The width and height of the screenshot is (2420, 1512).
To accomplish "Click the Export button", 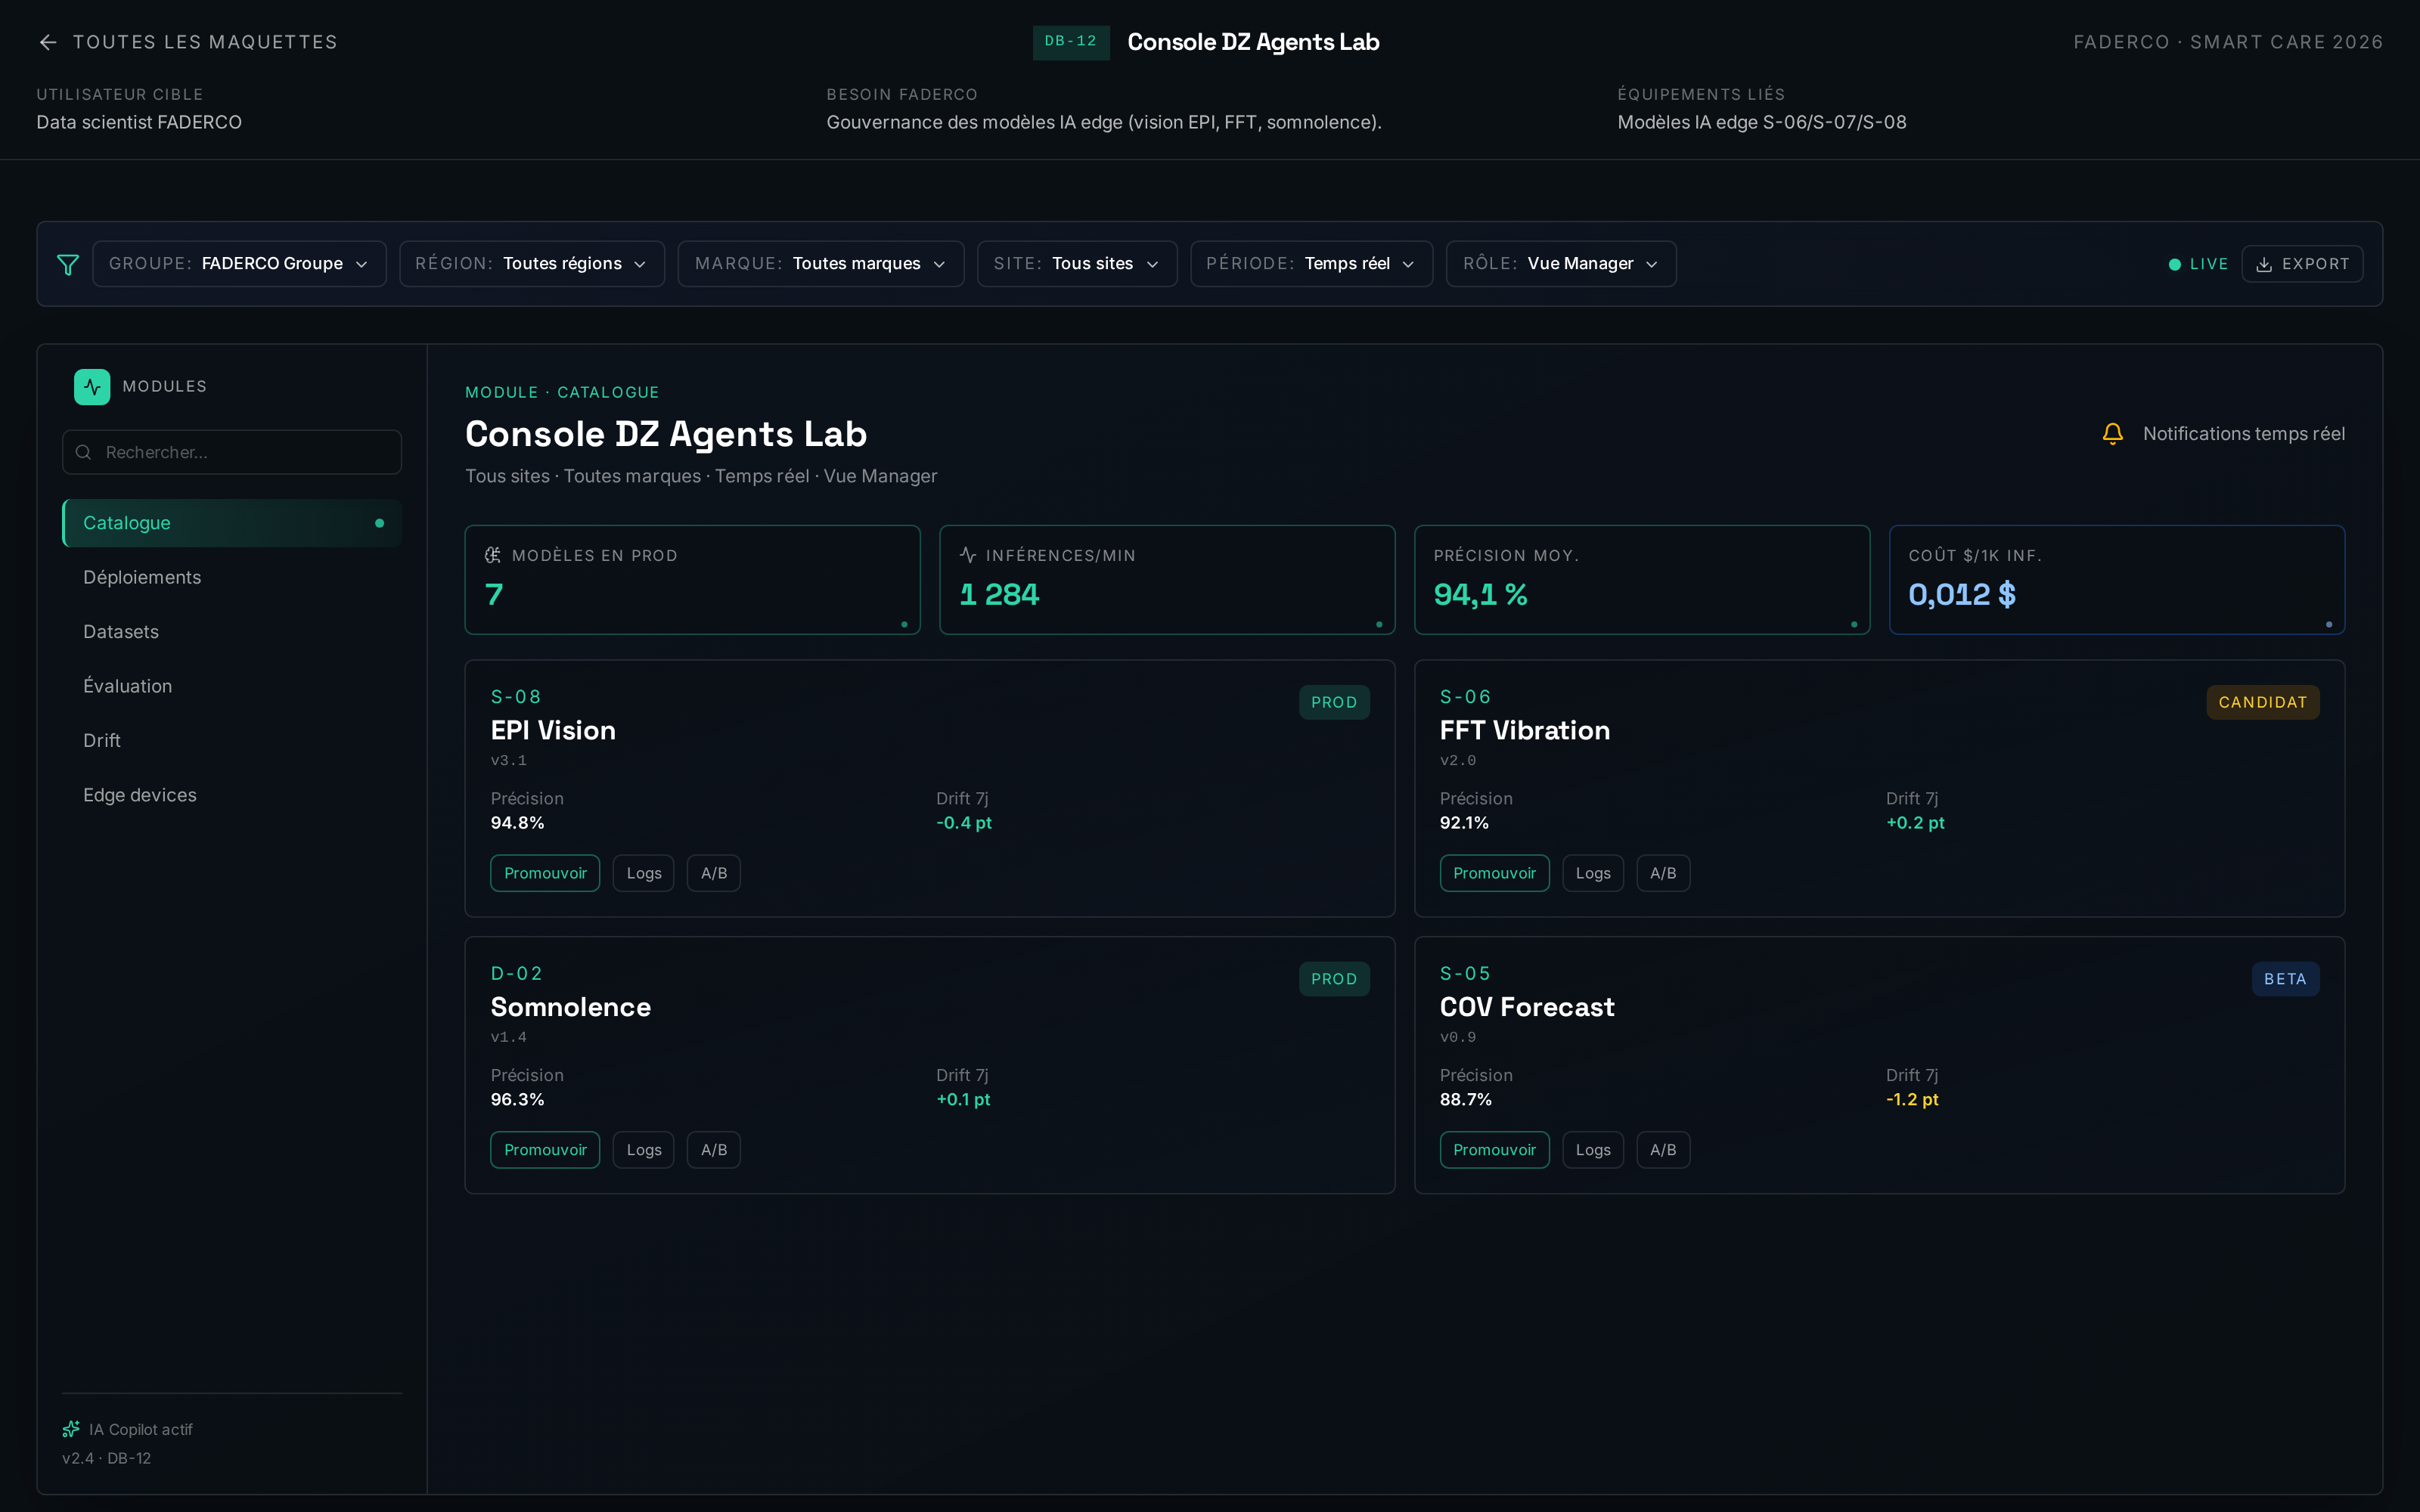I will tap(2302, 264).
